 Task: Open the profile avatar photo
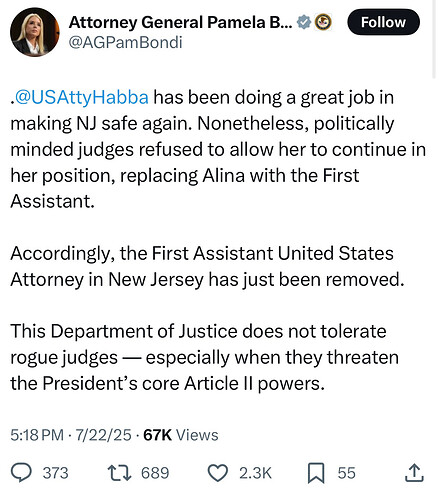(x=35, y=32)
